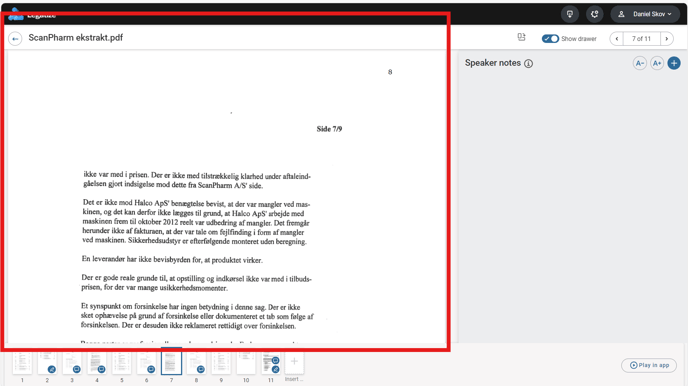Open the Daniel Skov user dropdown
The height and width of the screenshot is (386, 688).
click(645, 14)
